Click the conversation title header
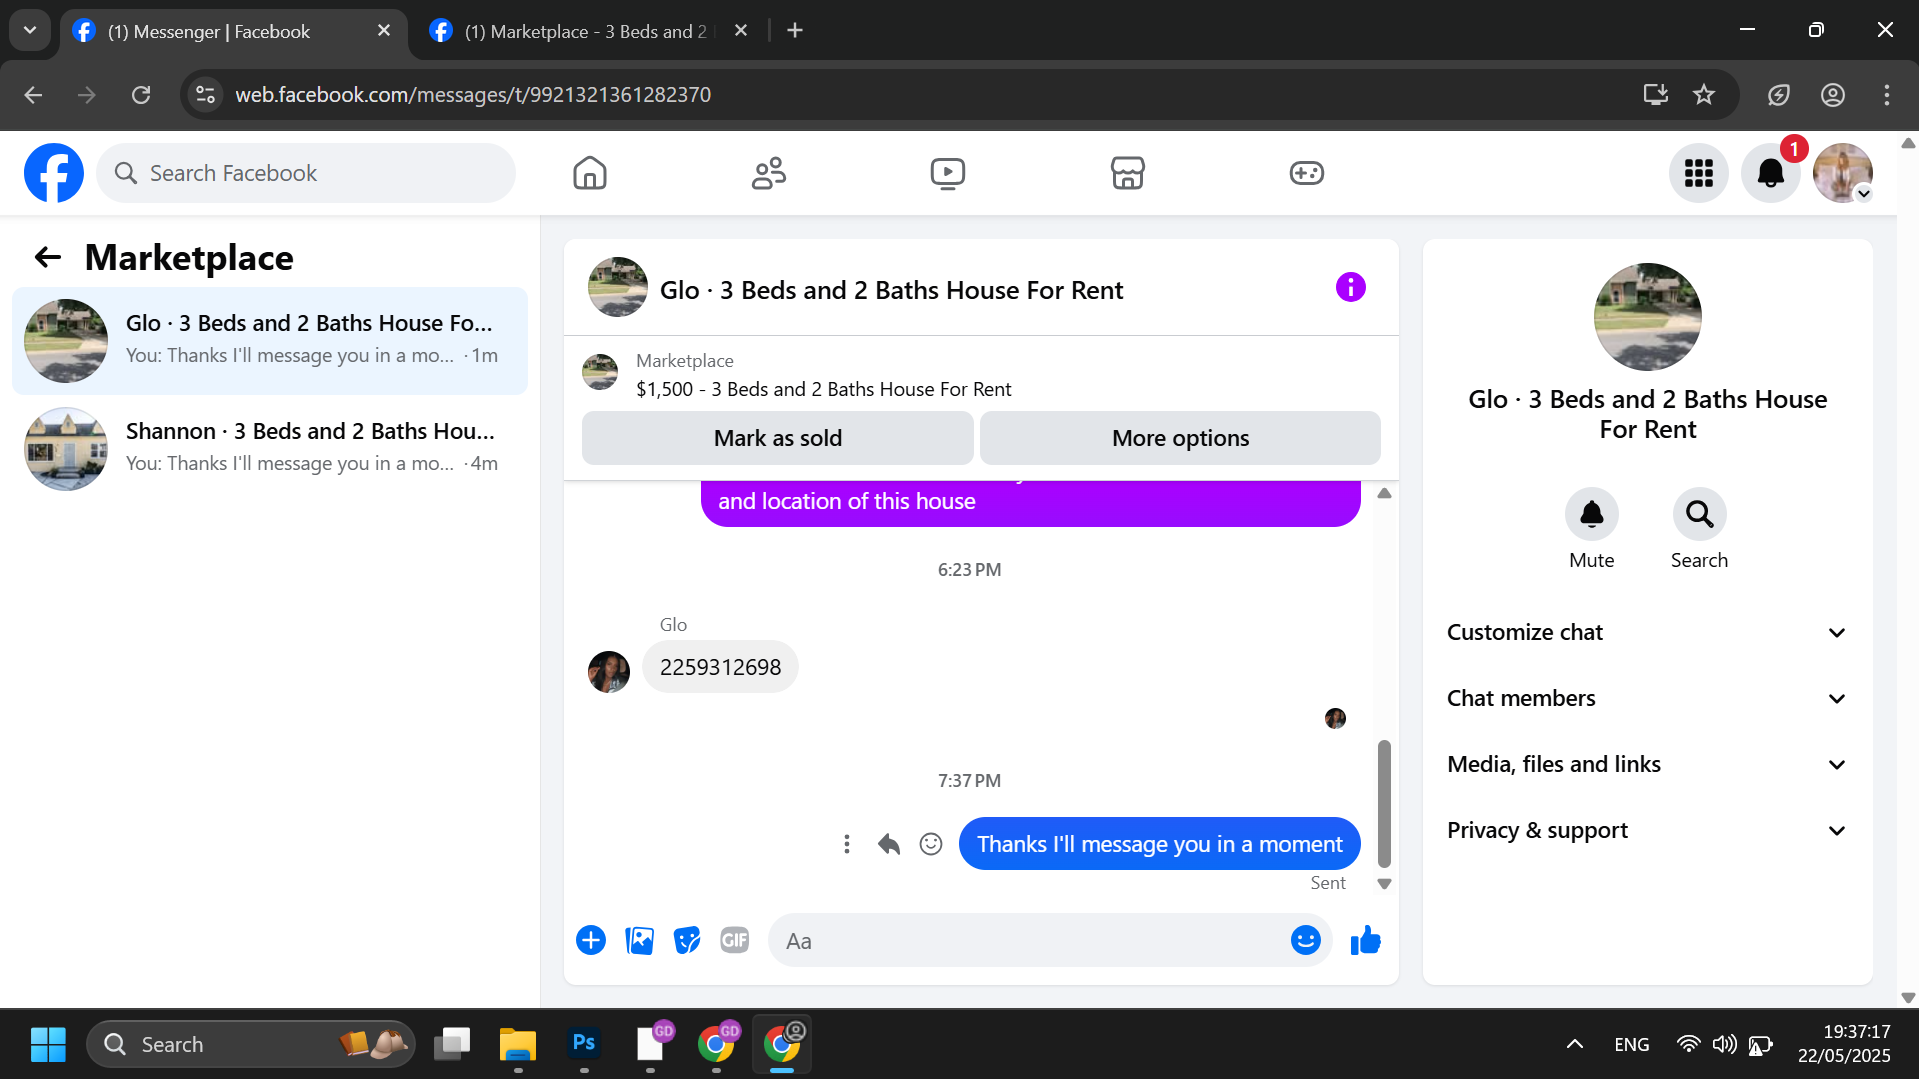Image resolution: width=1919 pixels, height=1079 pixels. coord(891,290)
